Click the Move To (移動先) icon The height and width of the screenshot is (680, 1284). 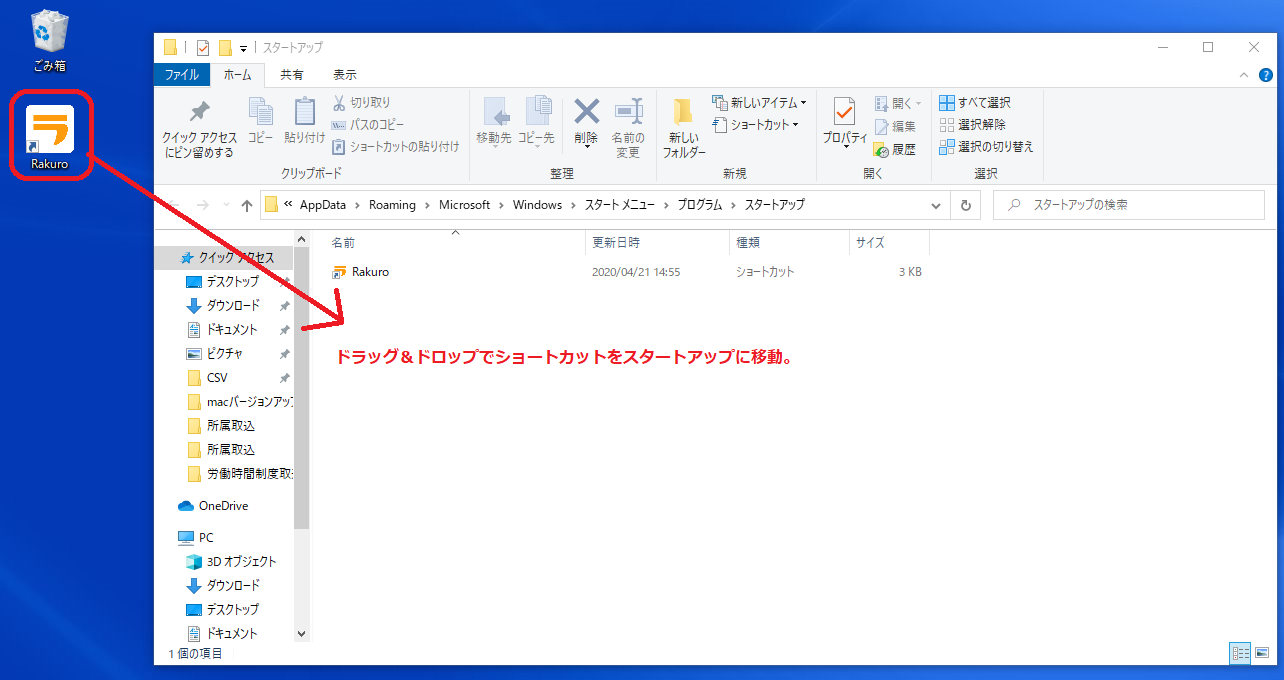click(x=494, y=123)
